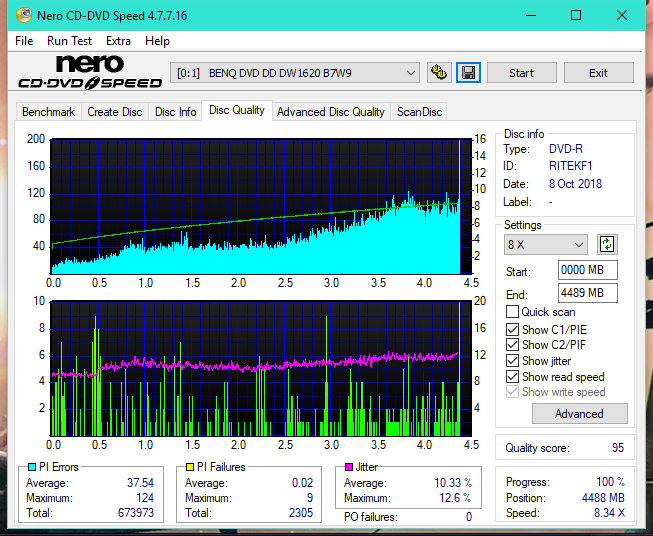The image size is (653, 536).
Task: Switch to the Disc Info tab
Action: coord(175,112)
